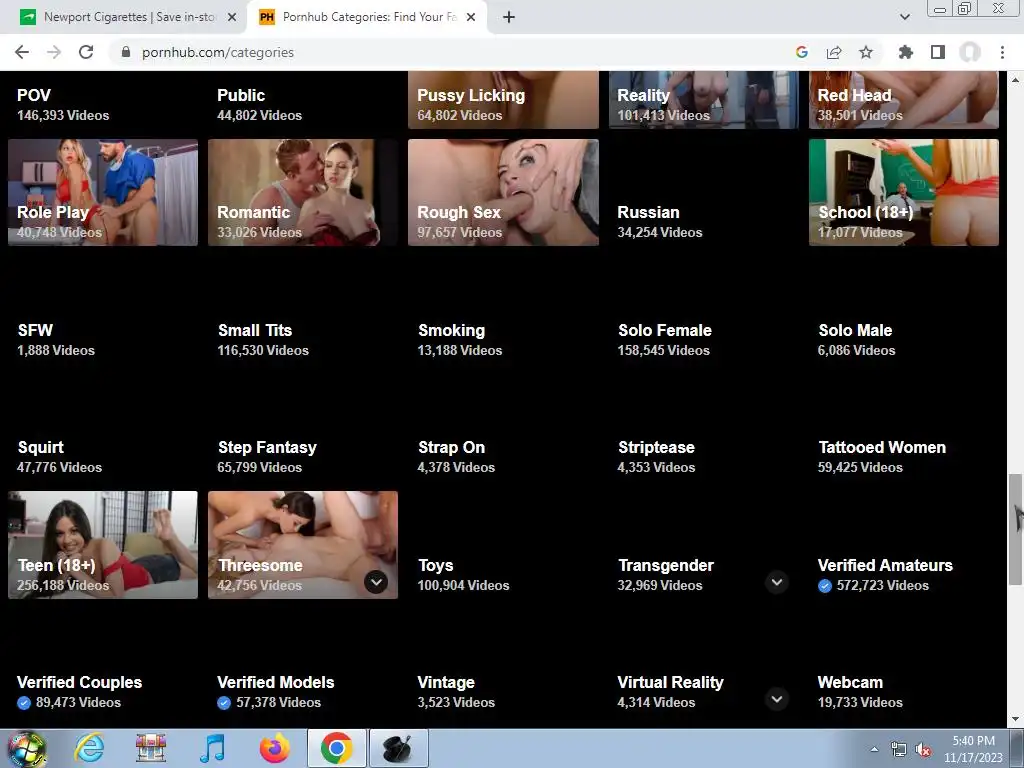Open the Toys category
1024x768 pixels.
(x=436, y=566)
